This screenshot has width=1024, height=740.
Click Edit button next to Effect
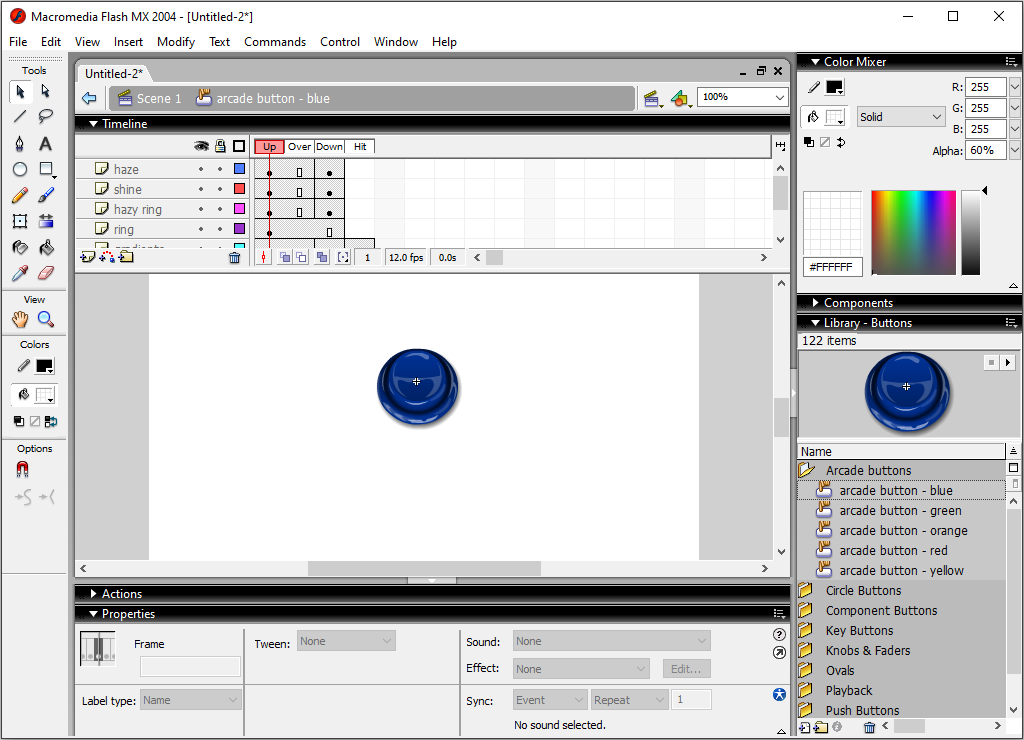click(x=687, y=668)
